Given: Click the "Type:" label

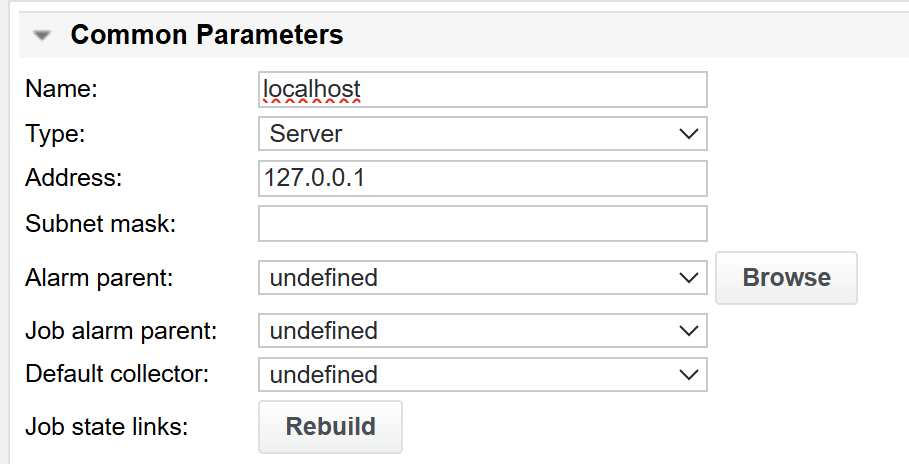Looking at the screenshot, I should (56, 134).
